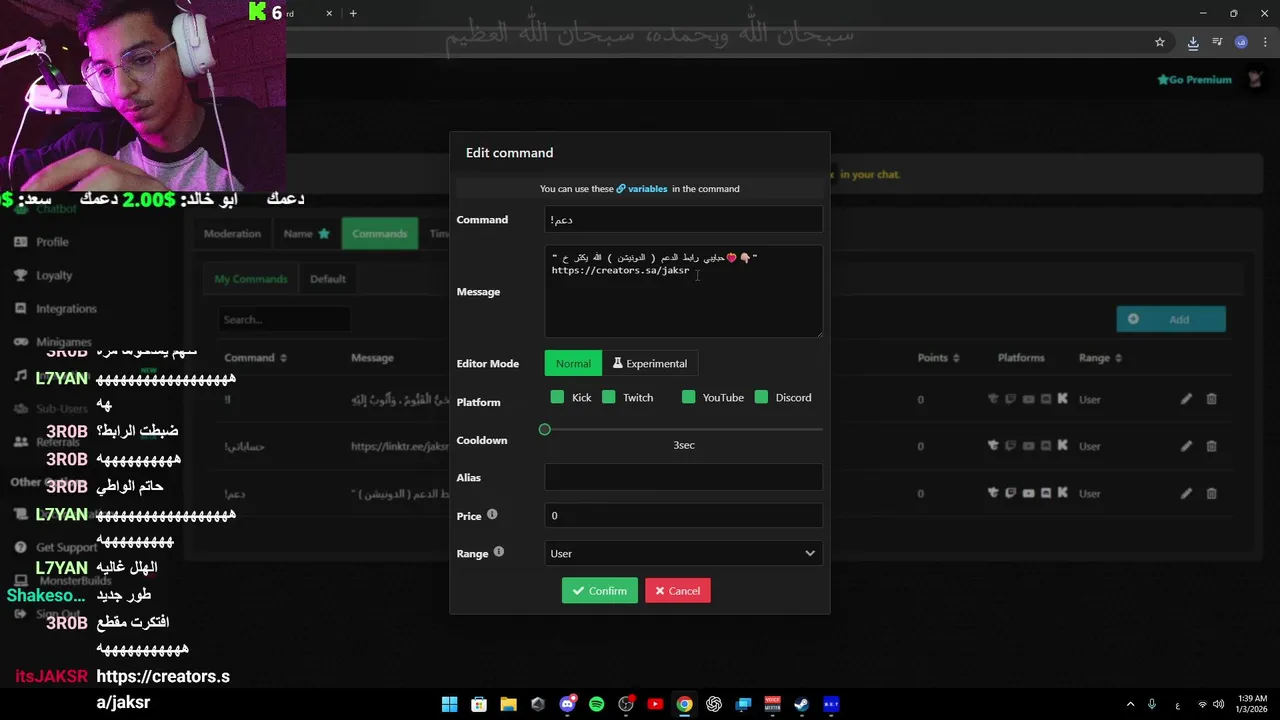
Task: Open Get Support in the sidebar
Action: pos(66,547)
